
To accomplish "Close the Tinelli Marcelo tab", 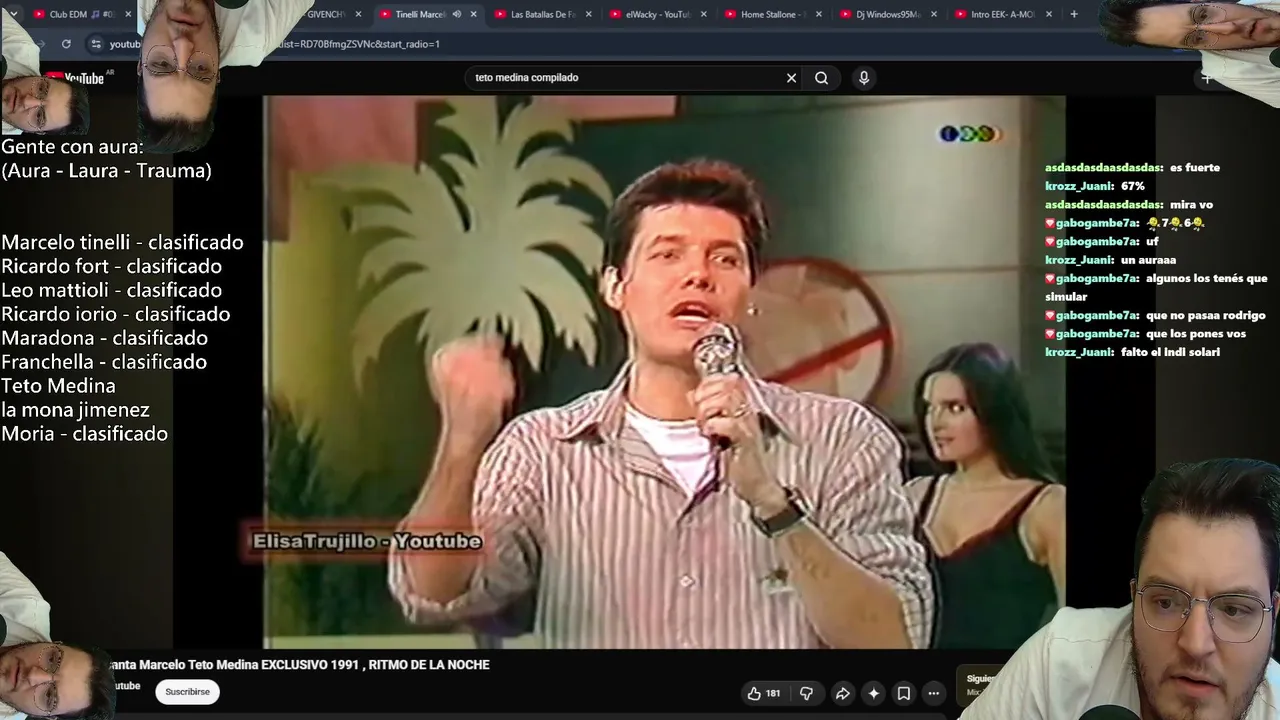I will point(473,14).
